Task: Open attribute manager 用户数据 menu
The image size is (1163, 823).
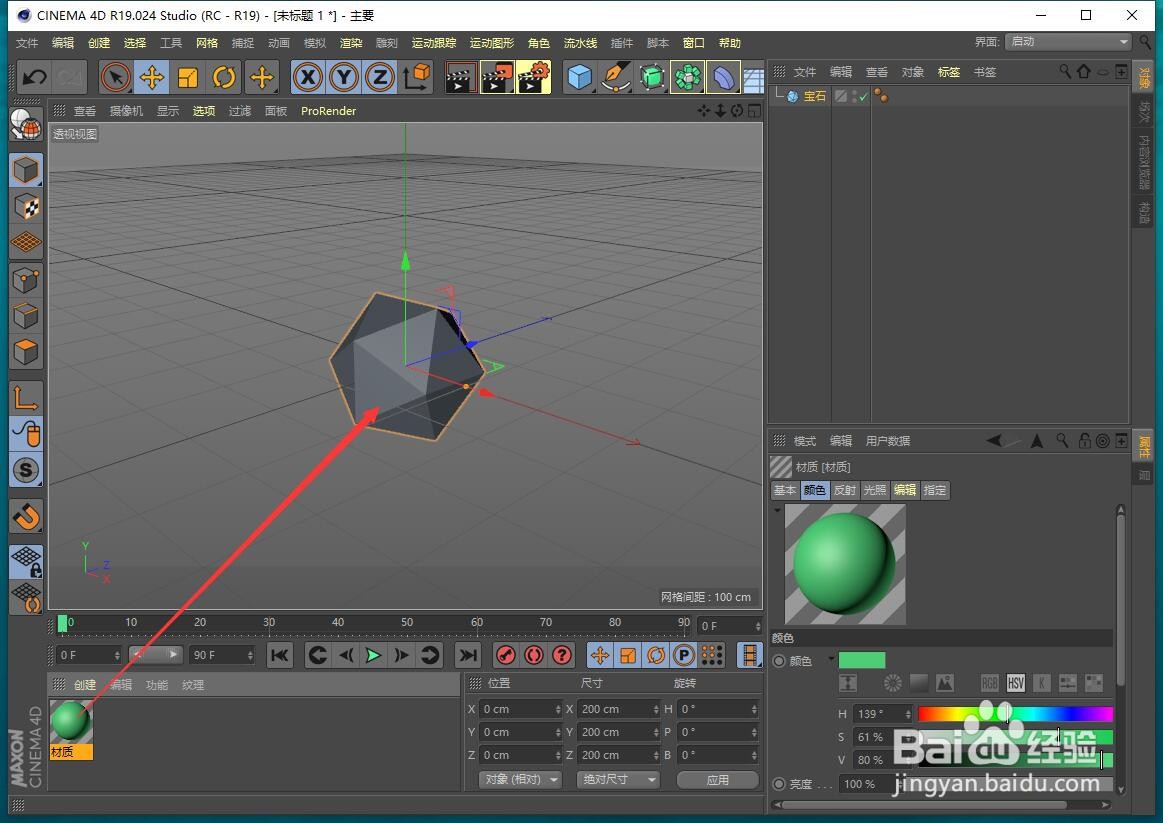Action: click(x=887, y=441)
